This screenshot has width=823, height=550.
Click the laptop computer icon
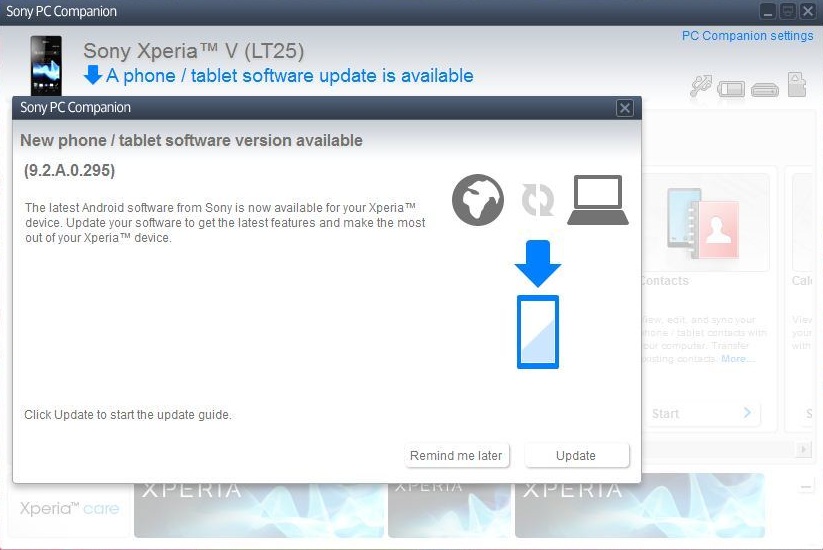[x=597, y=200]
